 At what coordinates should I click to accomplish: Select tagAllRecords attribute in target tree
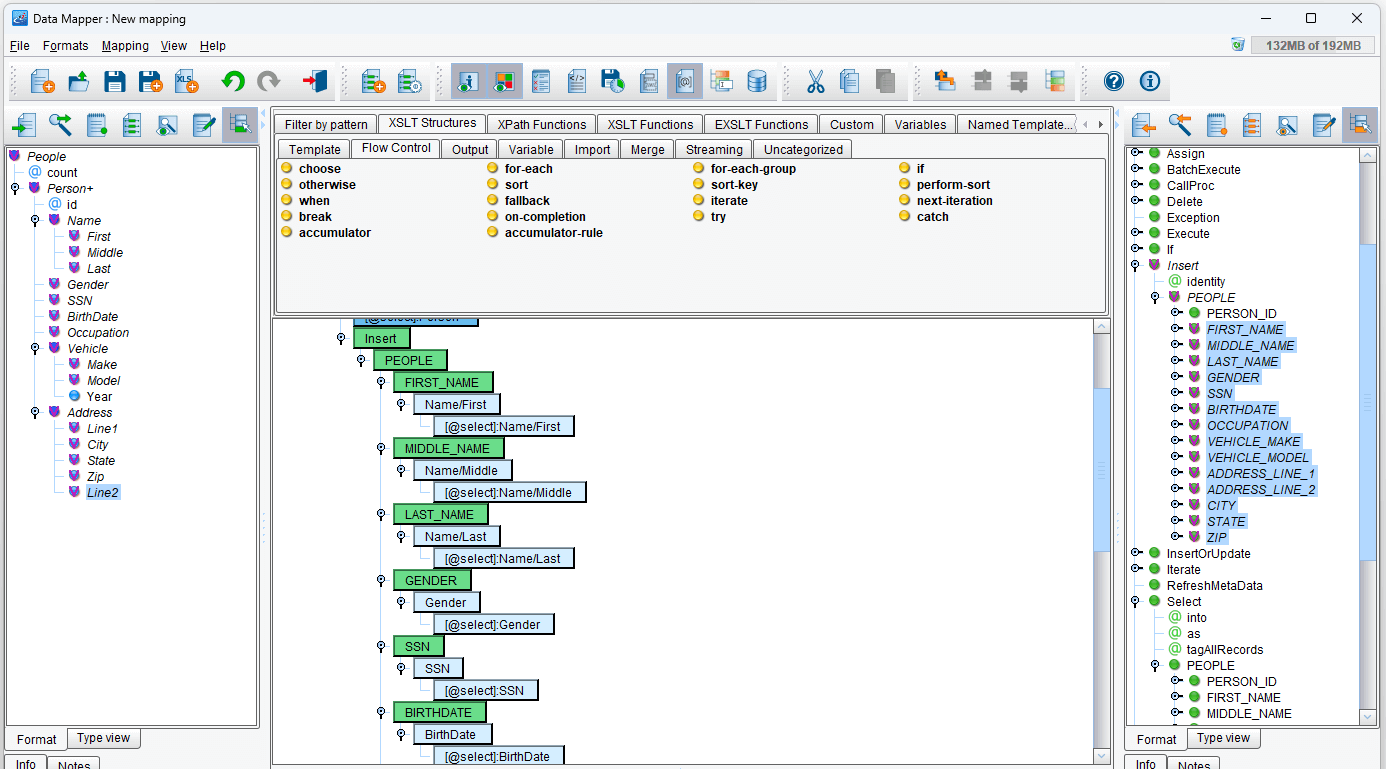(x=1225, y=649)
